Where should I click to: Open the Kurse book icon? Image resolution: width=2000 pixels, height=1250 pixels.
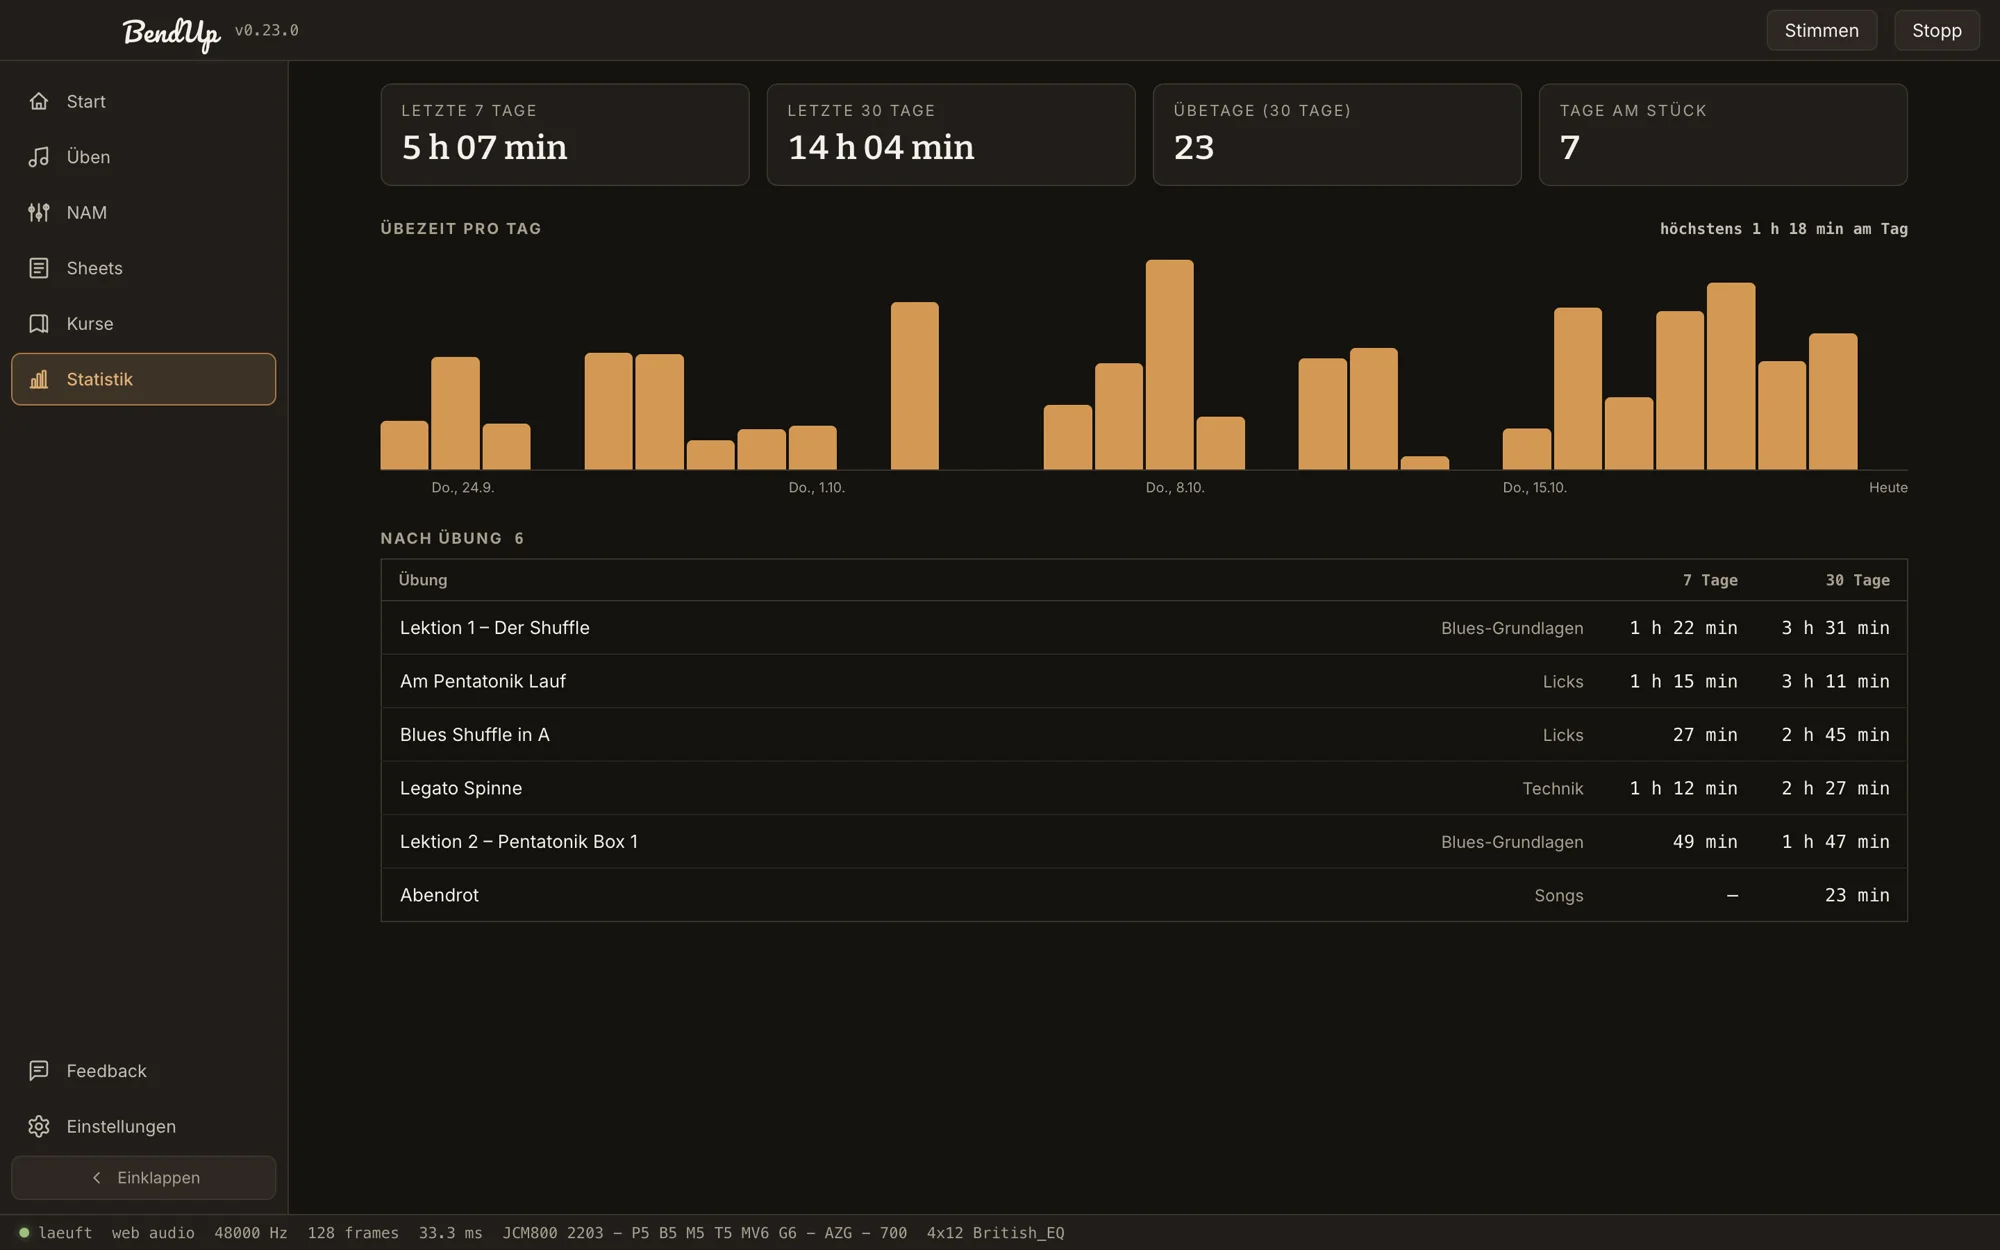coord(39,324)
